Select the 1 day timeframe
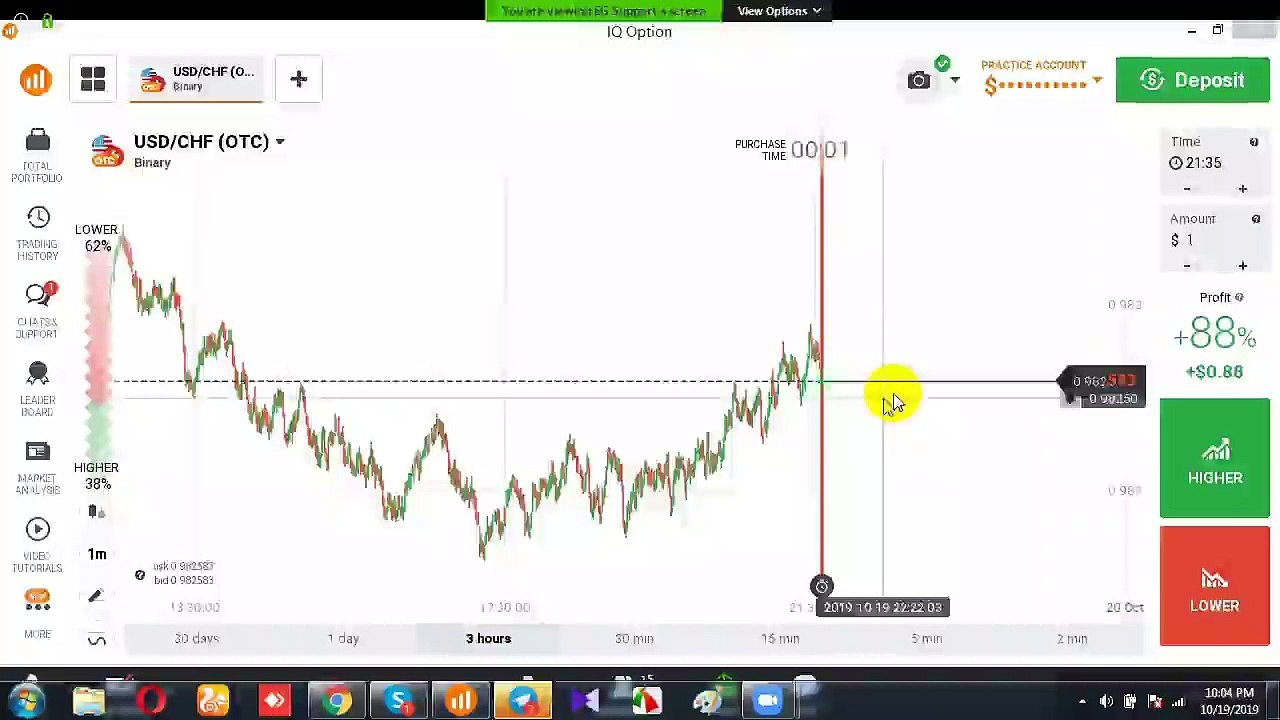This screenshot has height=720, width=1280. tap(343, 638)
